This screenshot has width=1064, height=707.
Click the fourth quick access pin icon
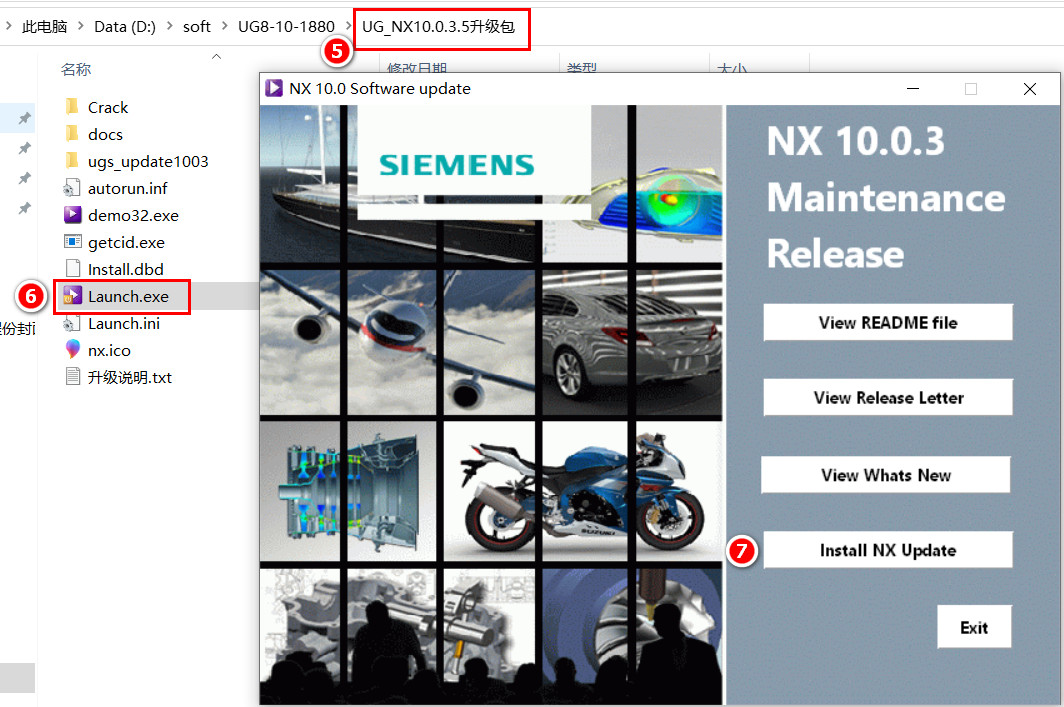tap(24, 208)
